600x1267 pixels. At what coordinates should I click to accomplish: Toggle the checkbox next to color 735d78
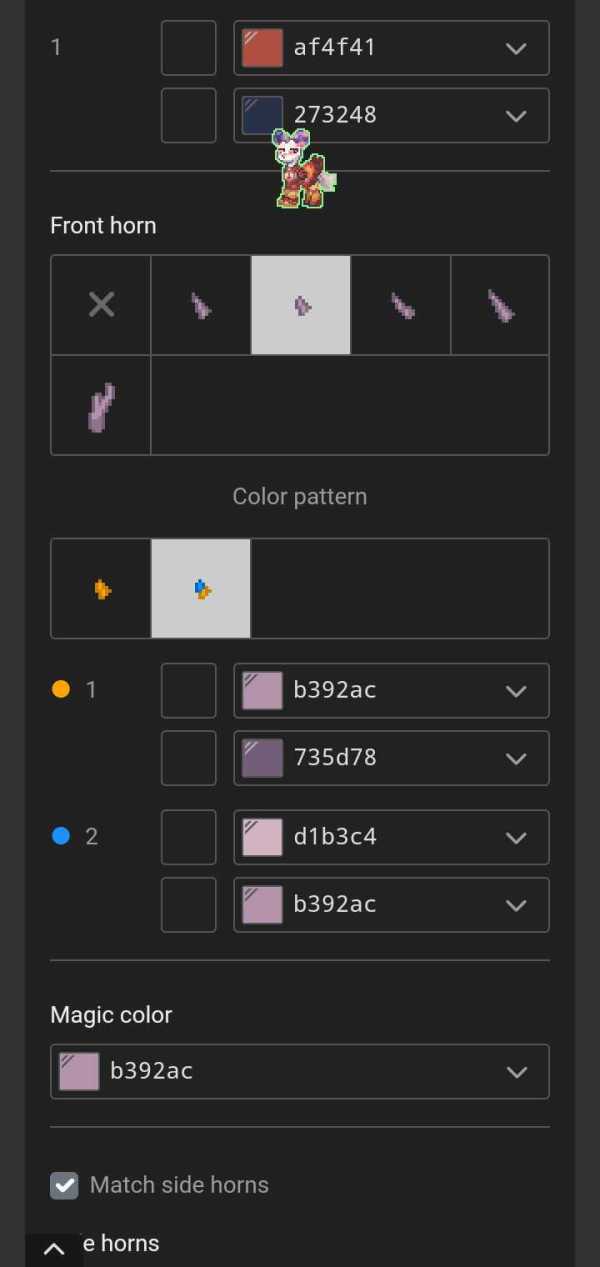pyautogui.click(x=188, y=758)
